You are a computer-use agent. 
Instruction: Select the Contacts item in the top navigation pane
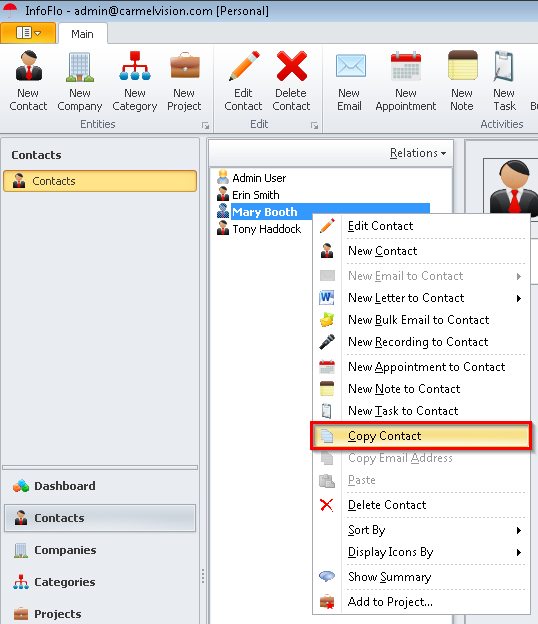click(100, 181)
